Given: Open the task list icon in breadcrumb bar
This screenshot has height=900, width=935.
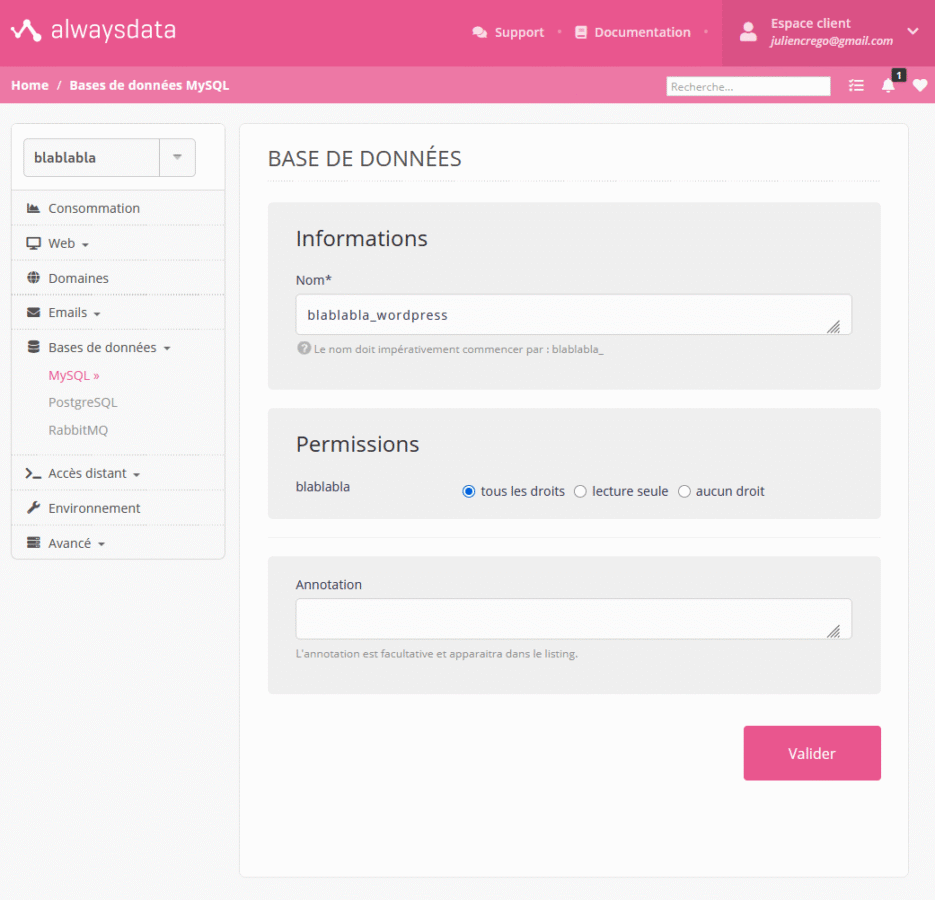Looking at the screenshot, I should pyautogui.click(x=856, y=86).
